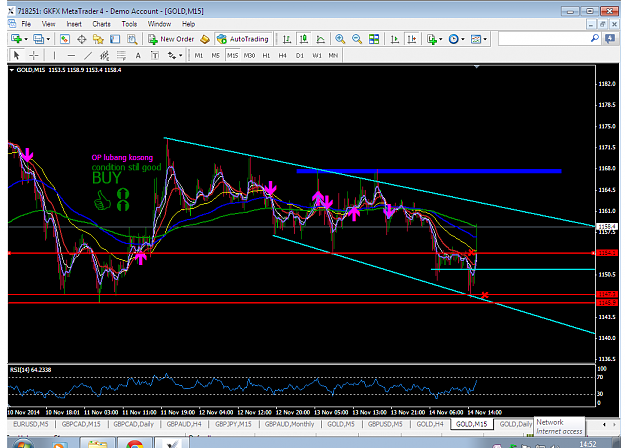
Task: Open the Tools menu
Action: point(129,24)
